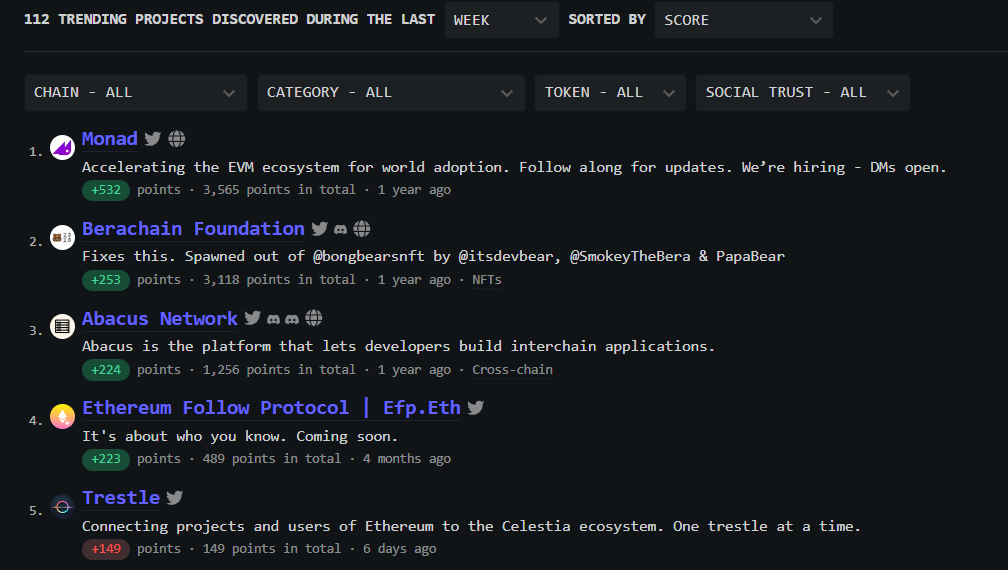Click the +223 points badge
This screenshot has height=570, width=1008.
click(x=106, y=459)
